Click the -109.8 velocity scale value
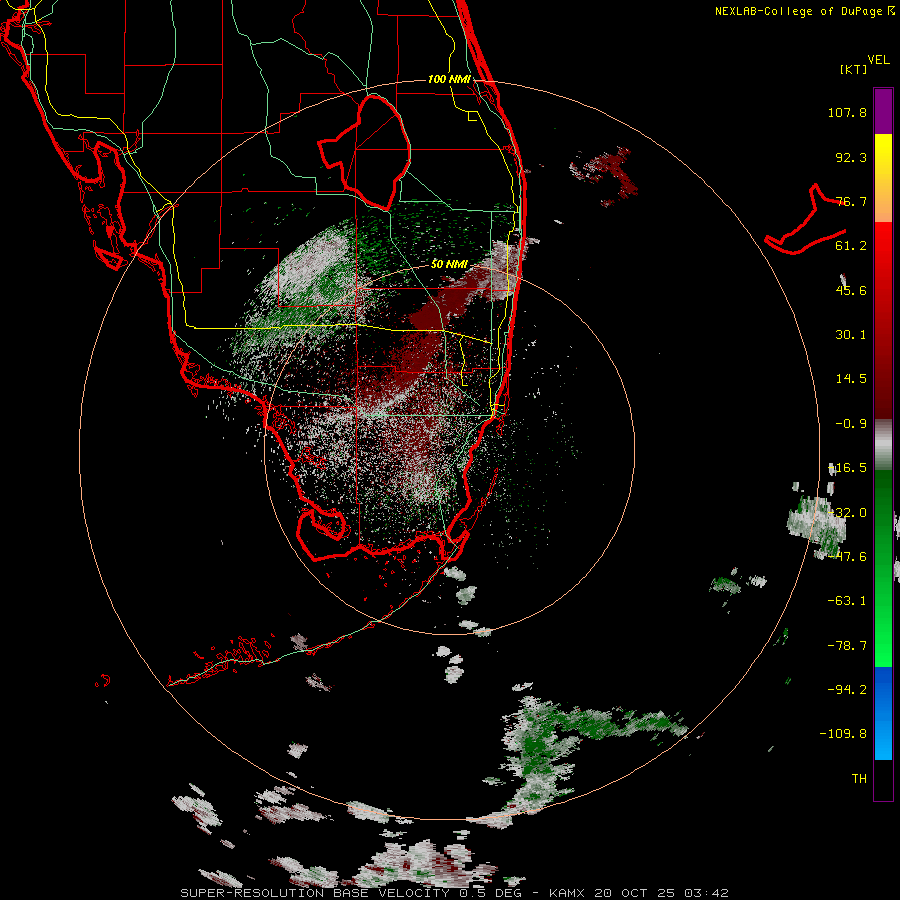This screenshot has width=900, height=900. click(x=843, y=734)
